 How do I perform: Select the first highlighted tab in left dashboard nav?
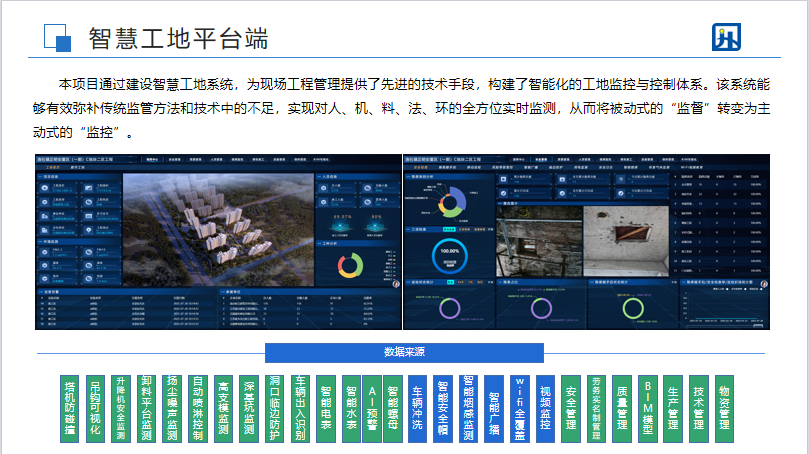[x=152, y=158]
